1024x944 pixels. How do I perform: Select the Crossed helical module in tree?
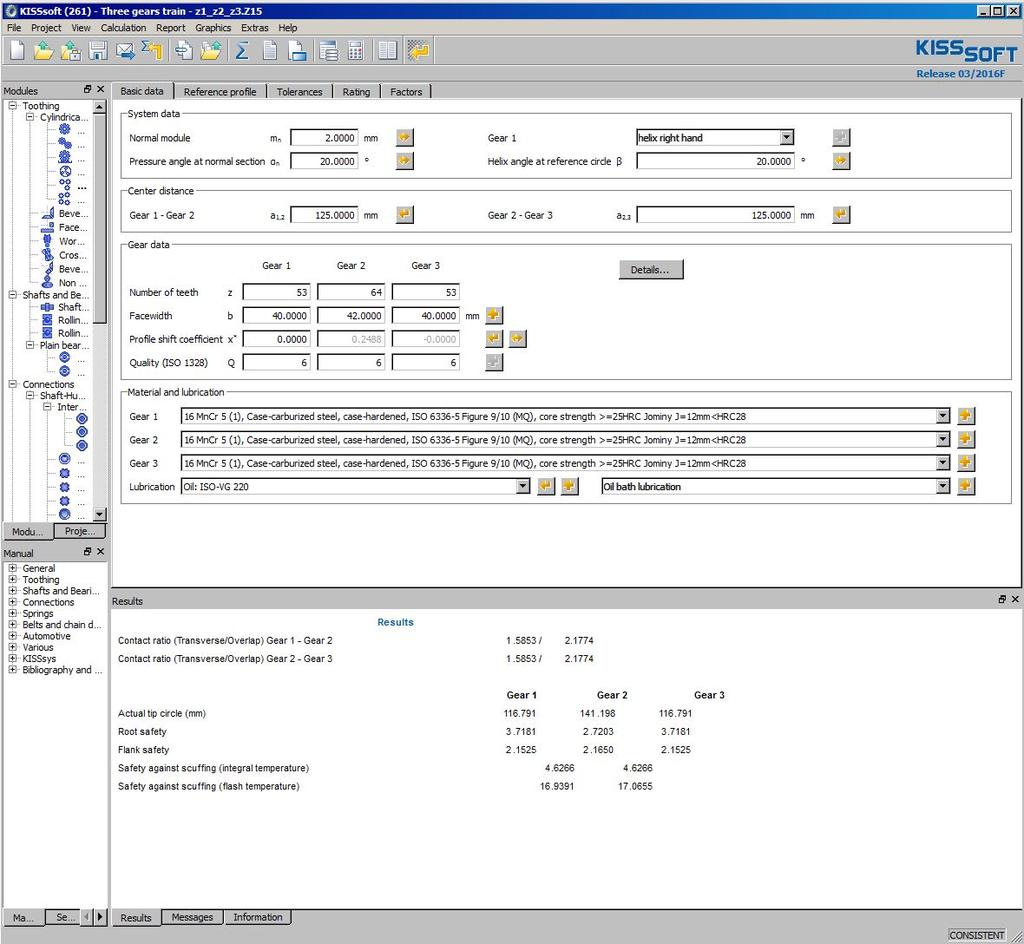[47, 255]
